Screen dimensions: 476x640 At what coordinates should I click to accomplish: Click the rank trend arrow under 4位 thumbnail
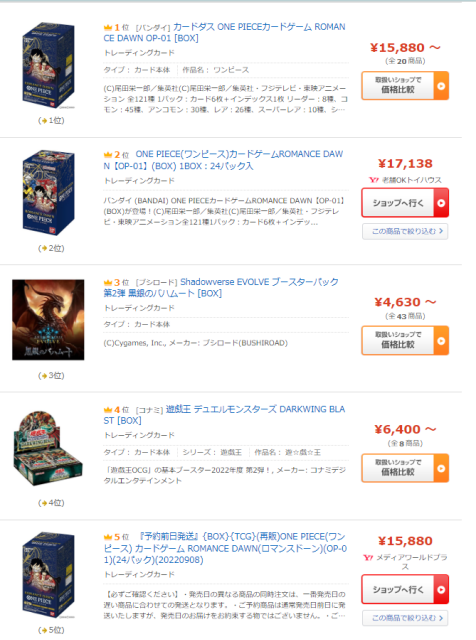click(x=42, y=503)
